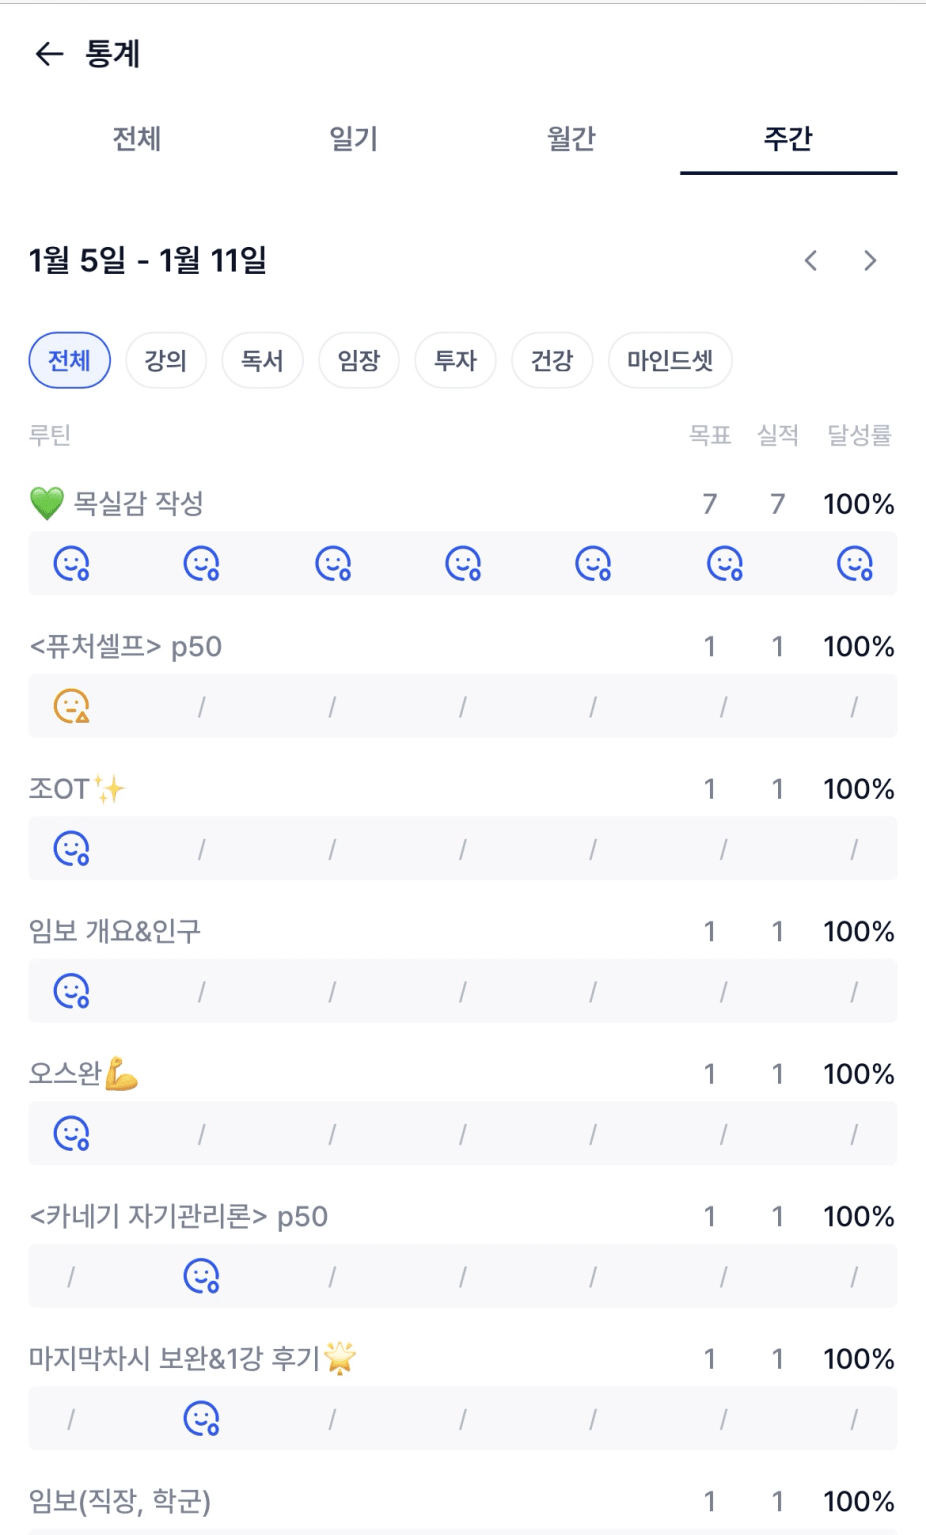Tap the back arrow next to 통계

tap(49, 54)
